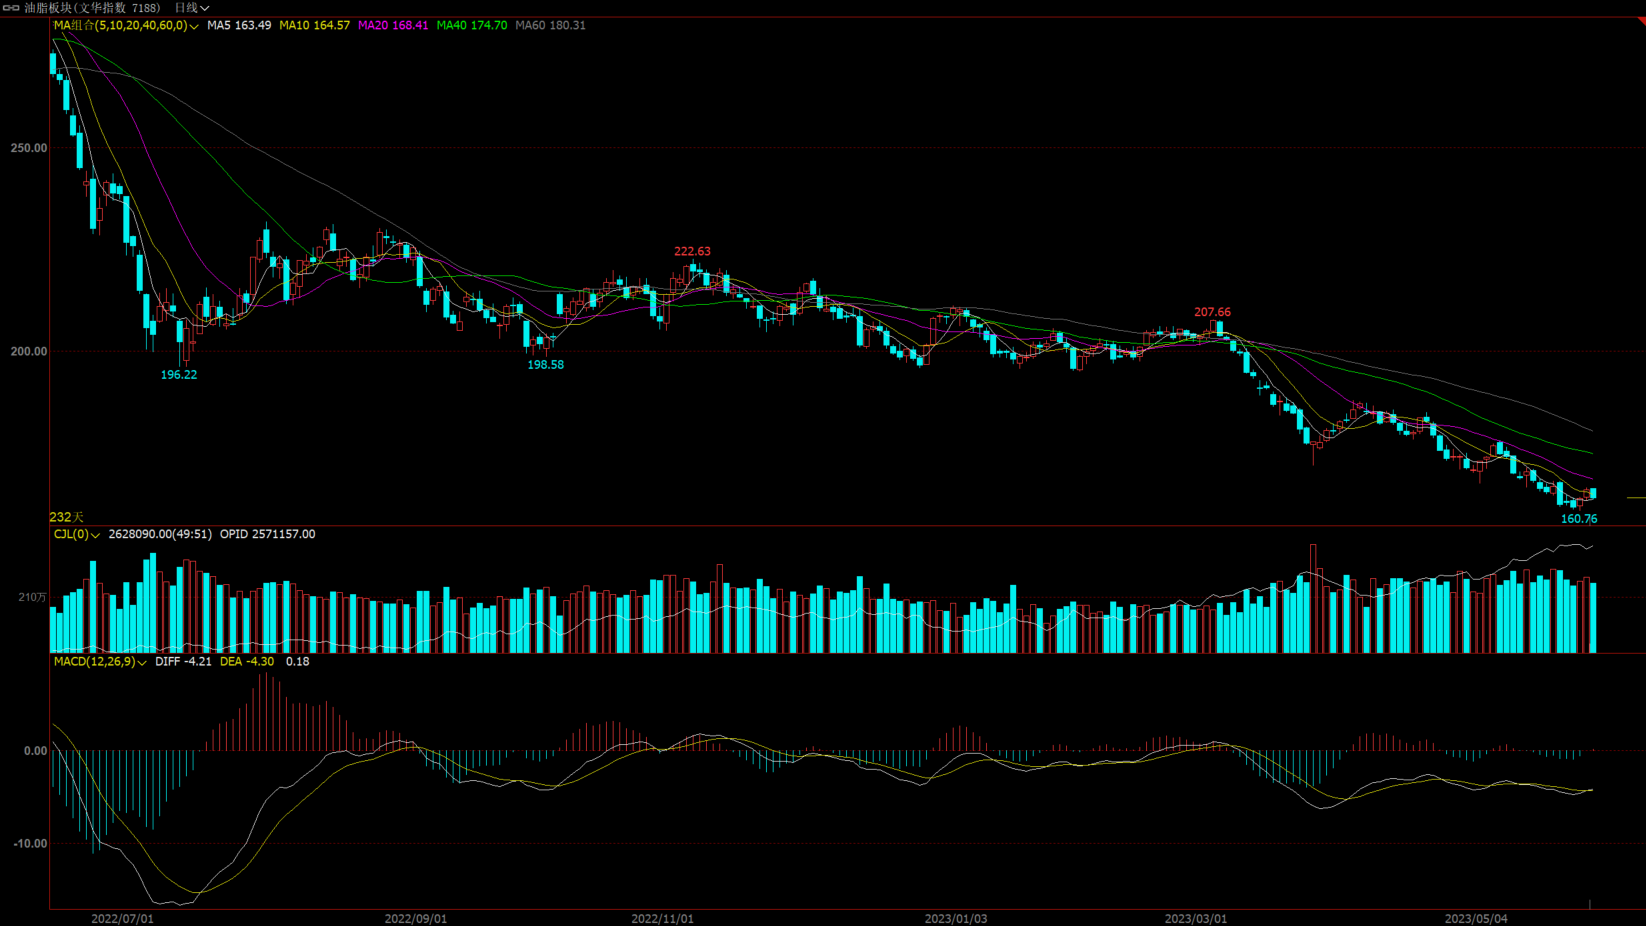This screenshot has height=926, width=1646.
Task: Click the 198.58 low price marker
Action: click(x=546, y=364)
